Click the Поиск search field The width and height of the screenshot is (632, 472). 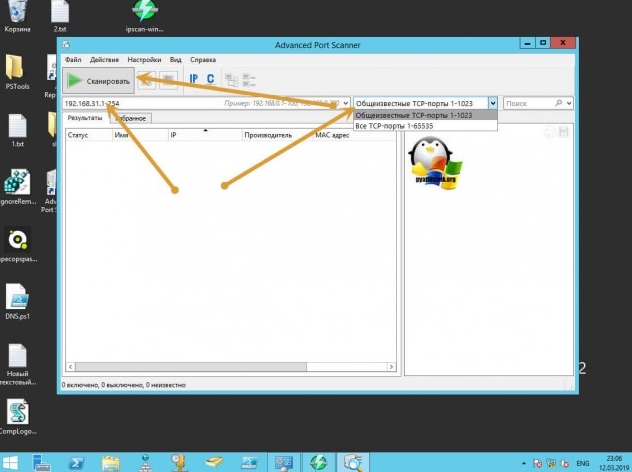[x=530, y=103]
